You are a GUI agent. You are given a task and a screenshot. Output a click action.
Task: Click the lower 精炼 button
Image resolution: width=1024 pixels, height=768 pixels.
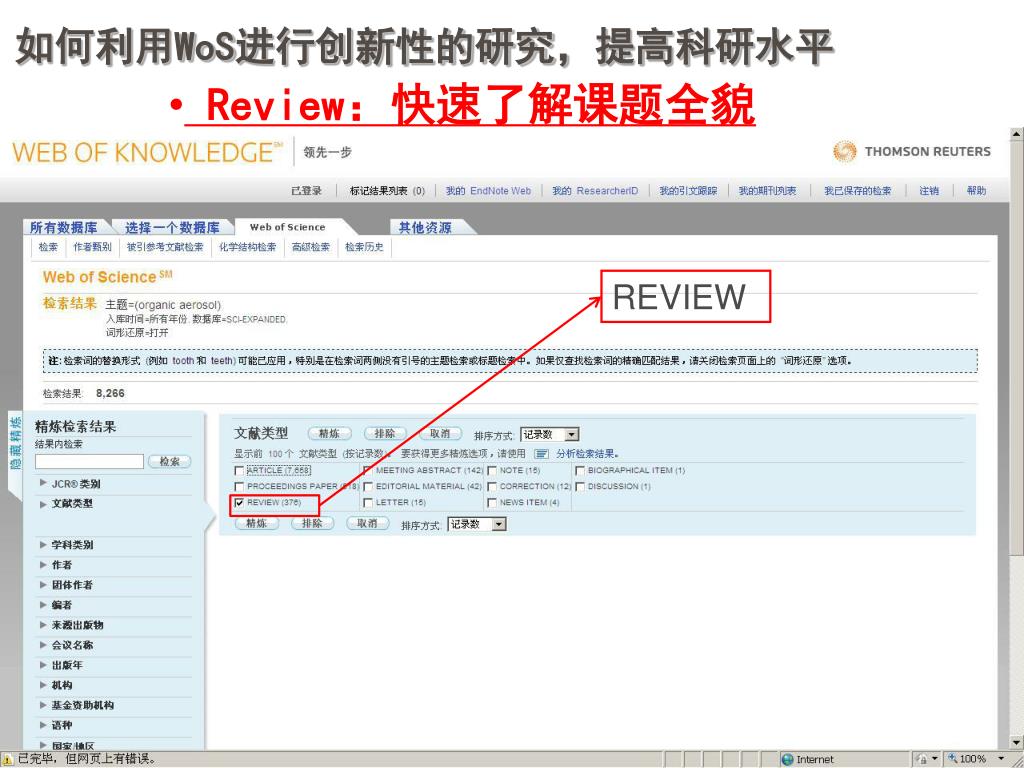[x=257, y=523]
